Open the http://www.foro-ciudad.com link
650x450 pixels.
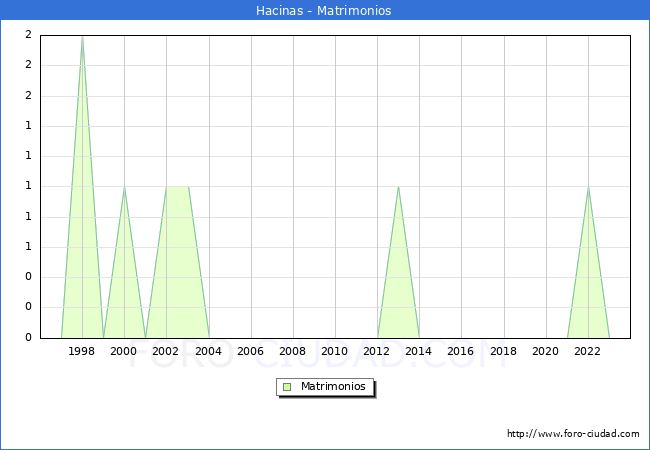(573, 434)
